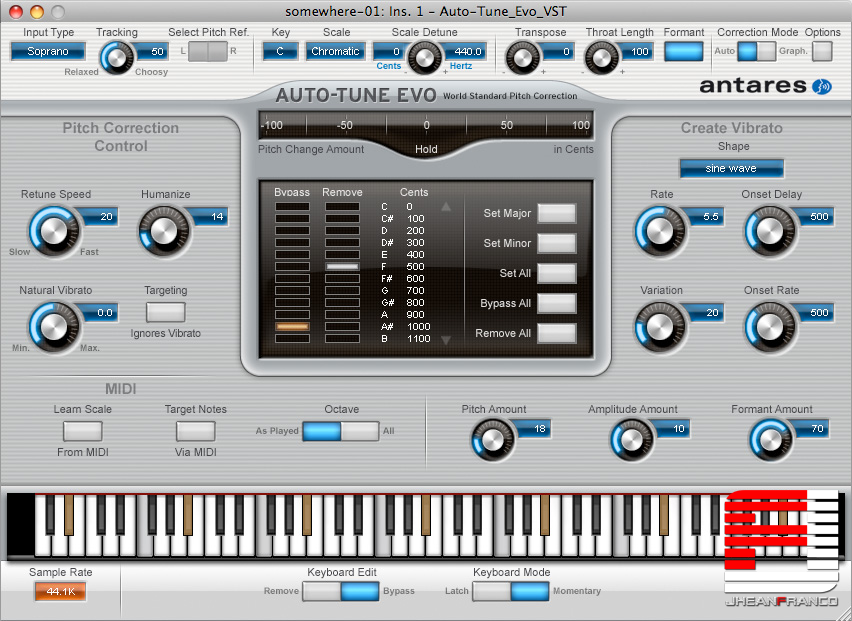
Task: Click the Throat Length value field 100
Action: point(637,52)
